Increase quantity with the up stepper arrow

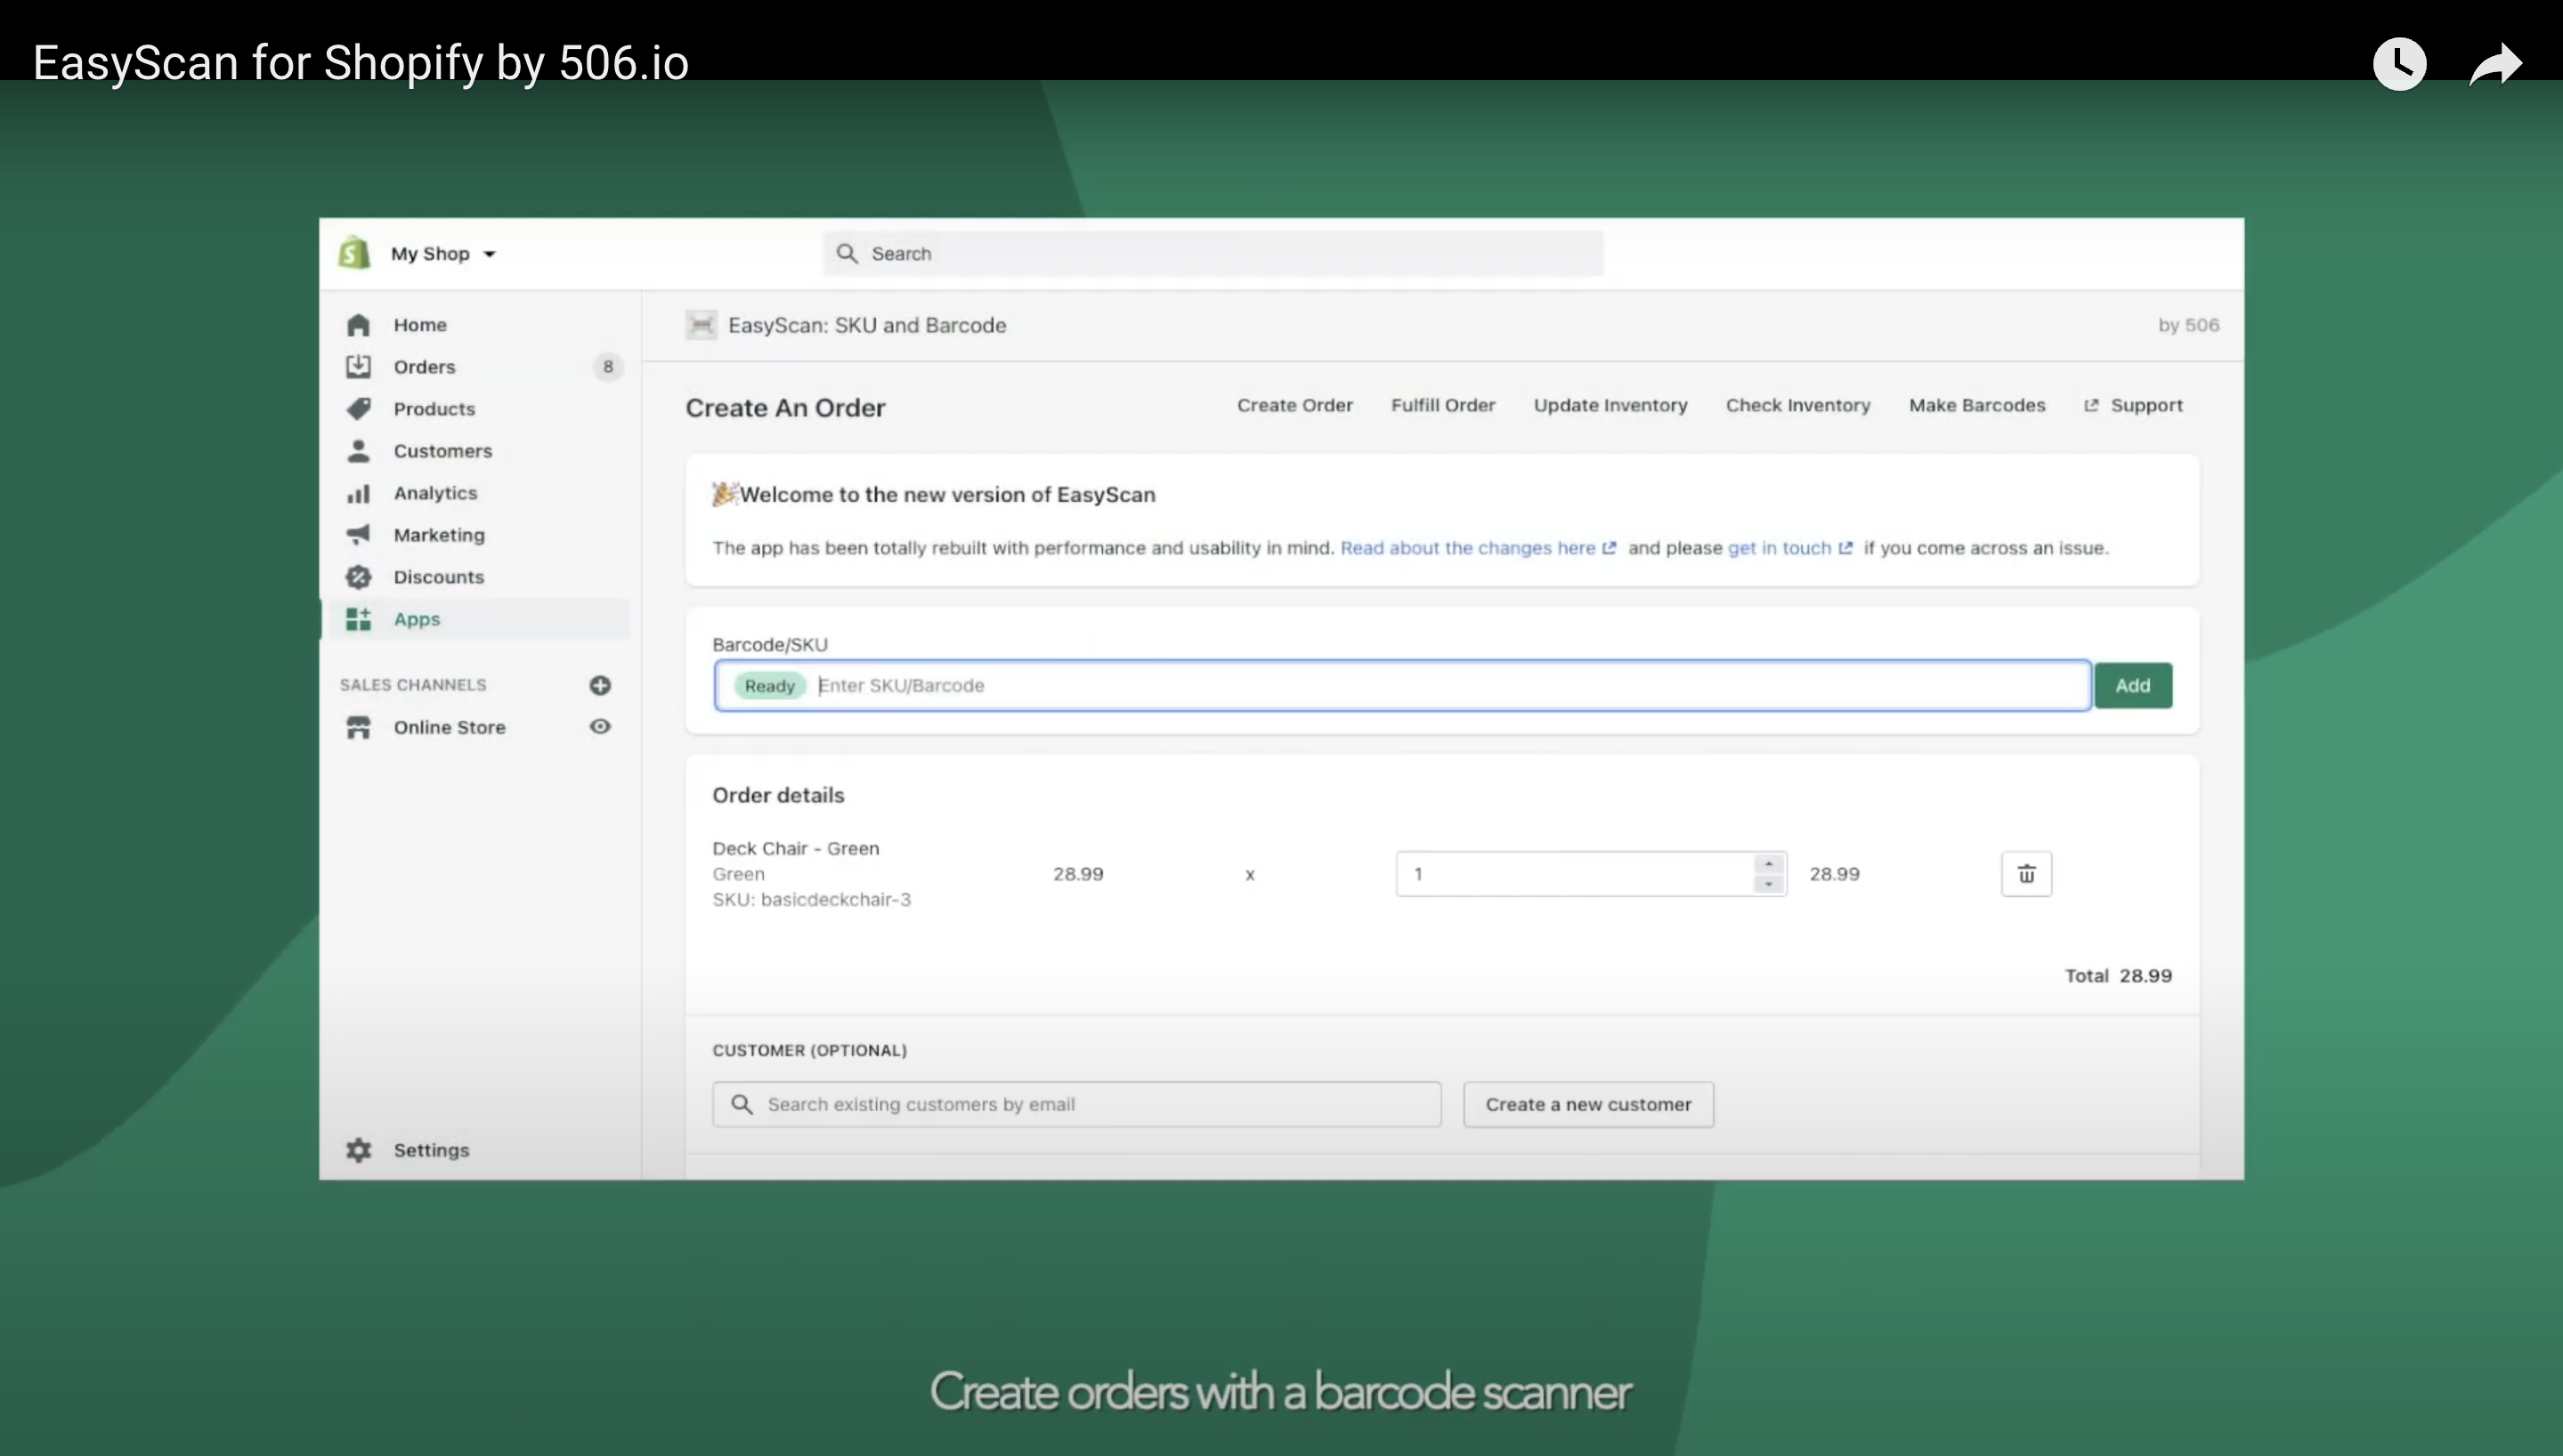(1768, 864)
